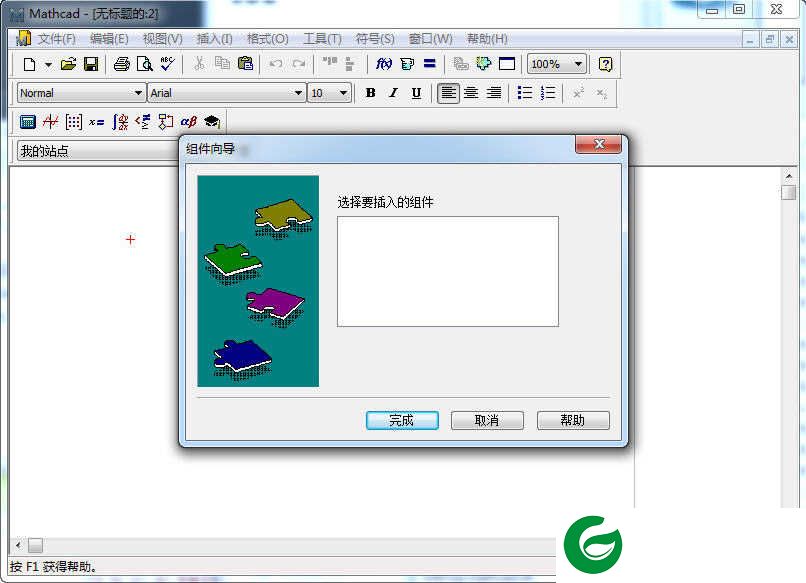
Task: Open the Calculator toolbar icon
Action: (27, 122)
